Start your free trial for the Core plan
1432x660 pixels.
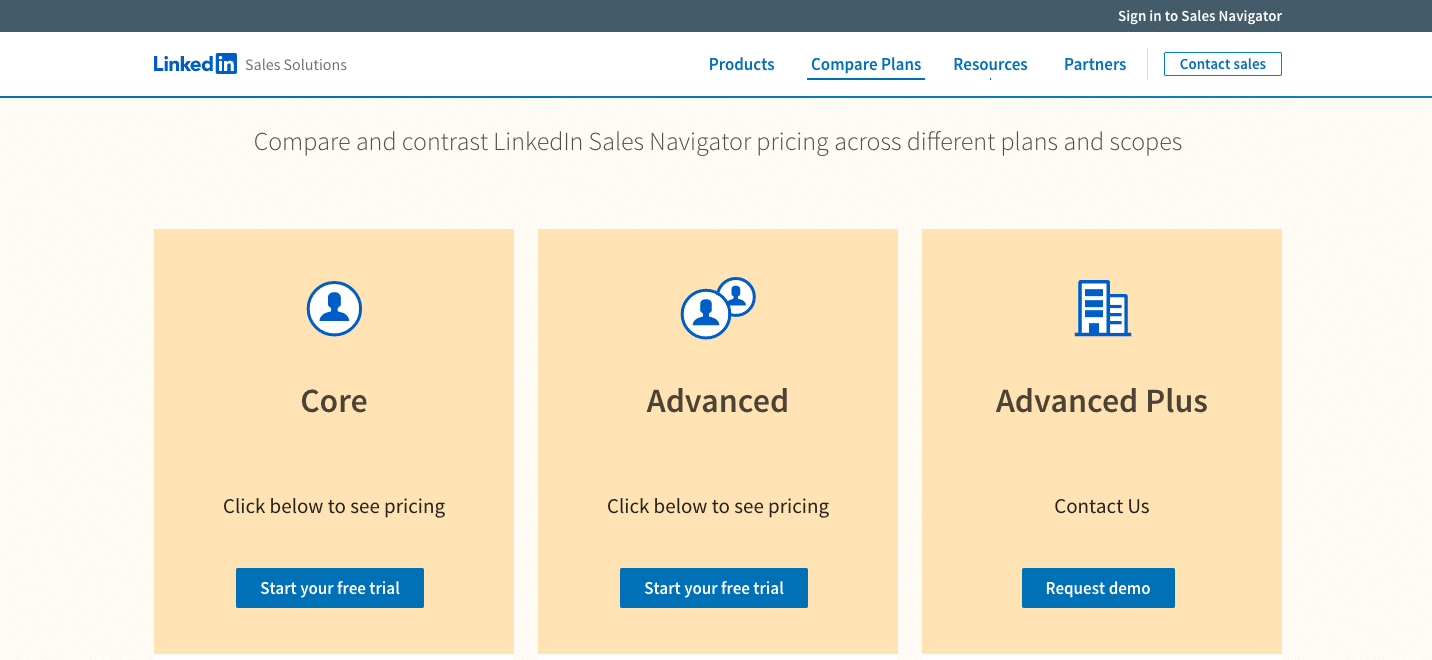tap(329, 588)
